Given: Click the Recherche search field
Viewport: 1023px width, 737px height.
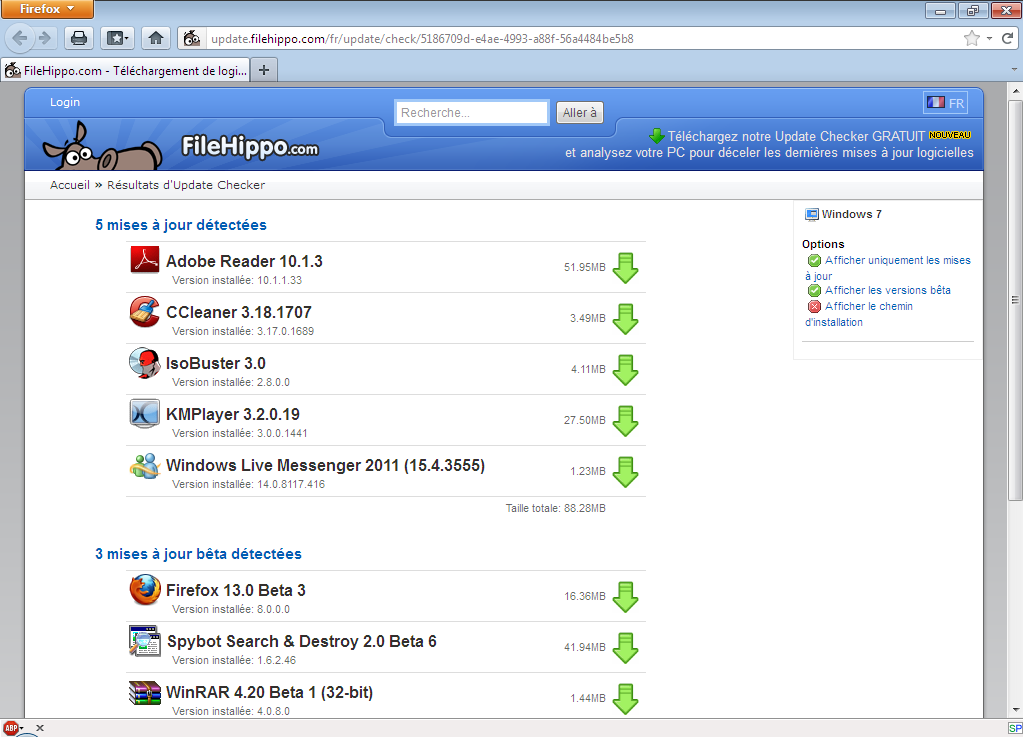Looking at the screenshot, I should point(472,113).
